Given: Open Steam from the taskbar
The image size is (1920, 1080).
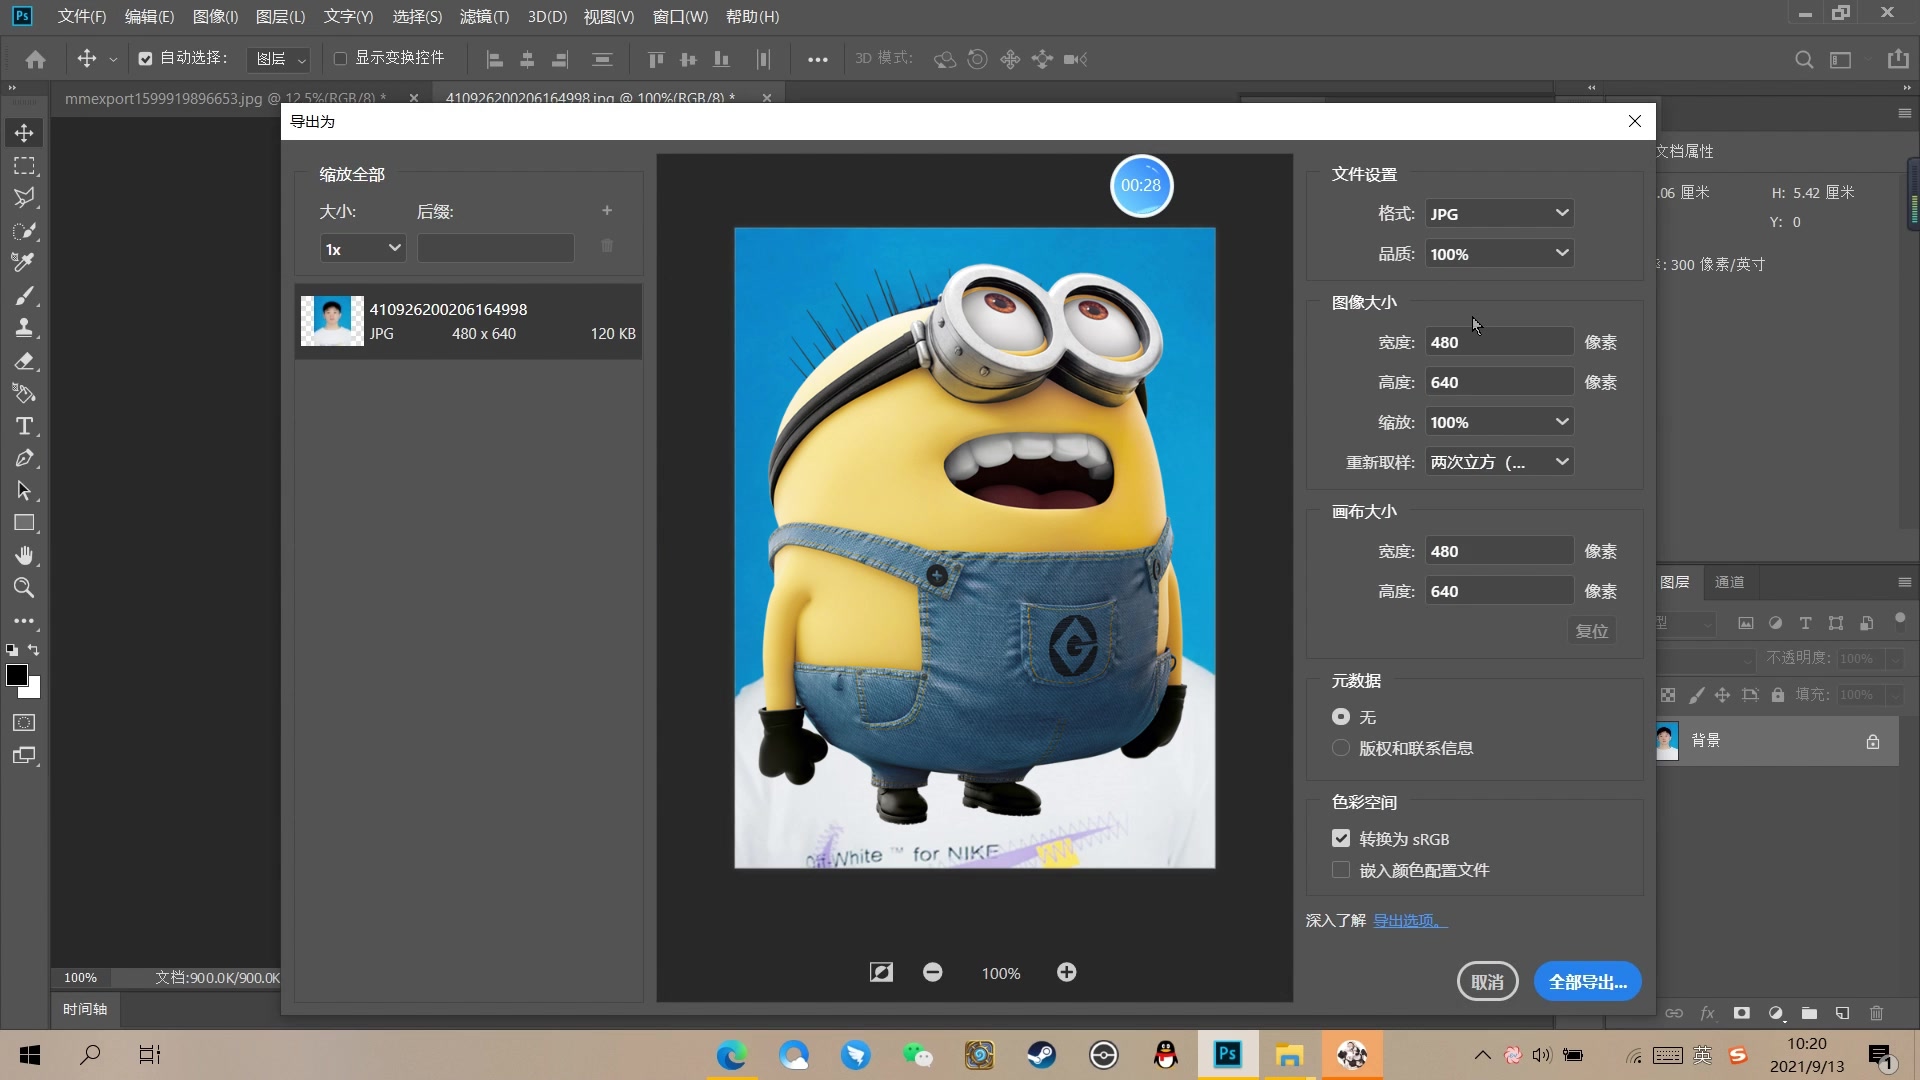Looking at the screenshot, I should coord(1042,1055).
